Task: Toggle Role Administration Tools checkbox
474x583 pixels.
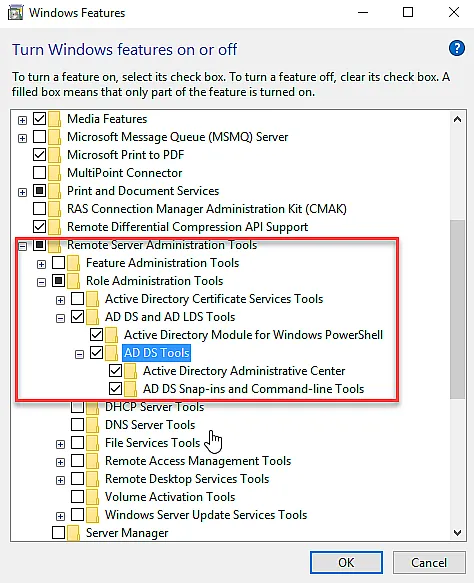Action: coord(58,280)
